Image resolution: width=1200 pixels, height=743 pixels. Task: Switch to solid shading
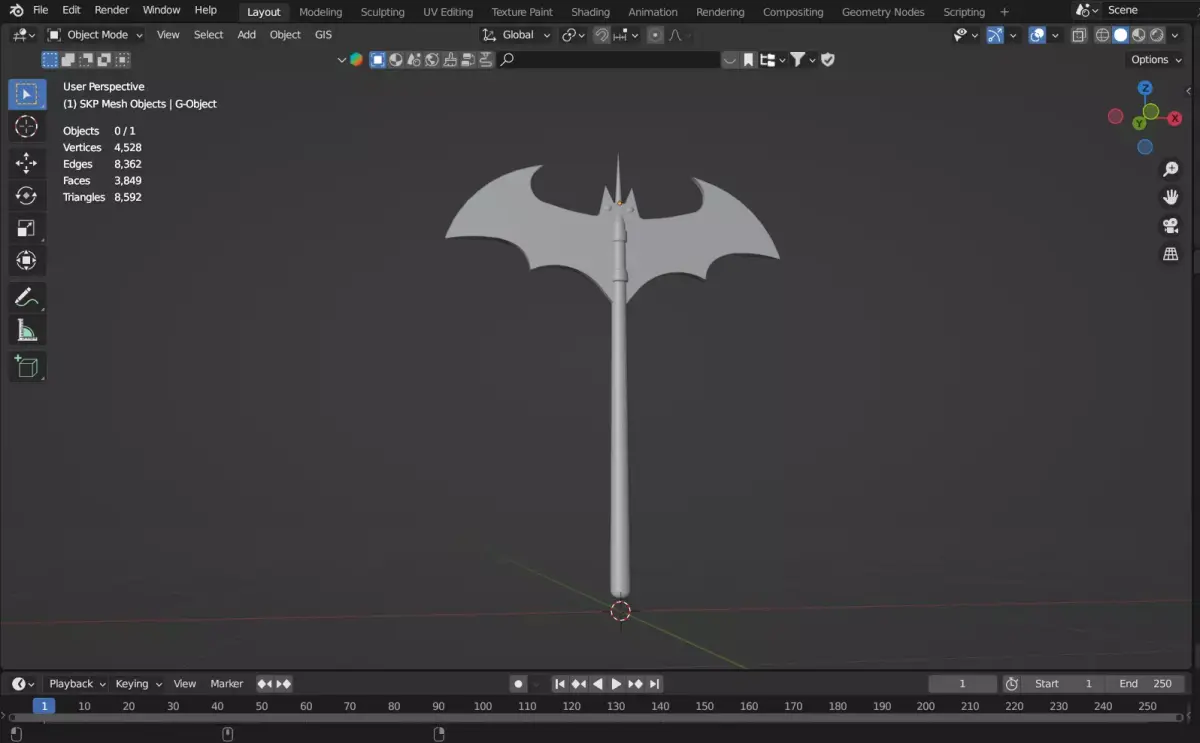pyautogui.click(x=1120, y=35)
